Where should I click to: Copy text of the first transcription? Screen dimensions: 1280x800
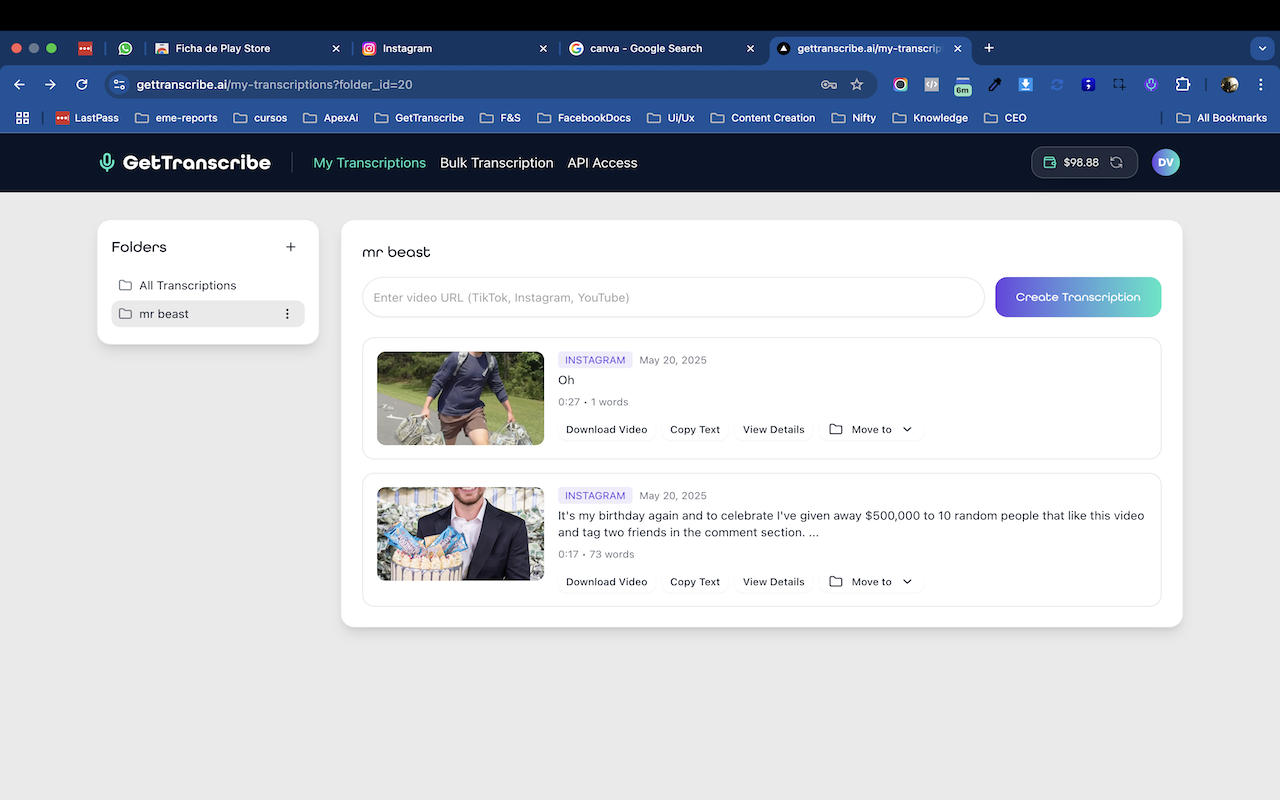coord(695,430)
